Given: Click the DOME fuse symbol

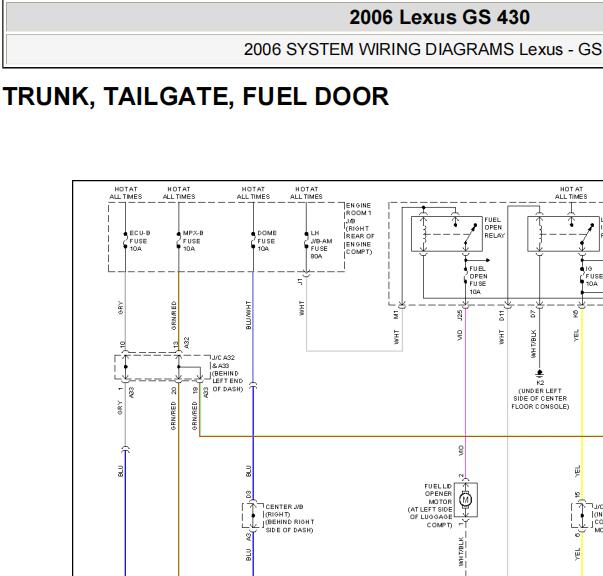Looking at the screenshot, I should [x=253, y=240].
